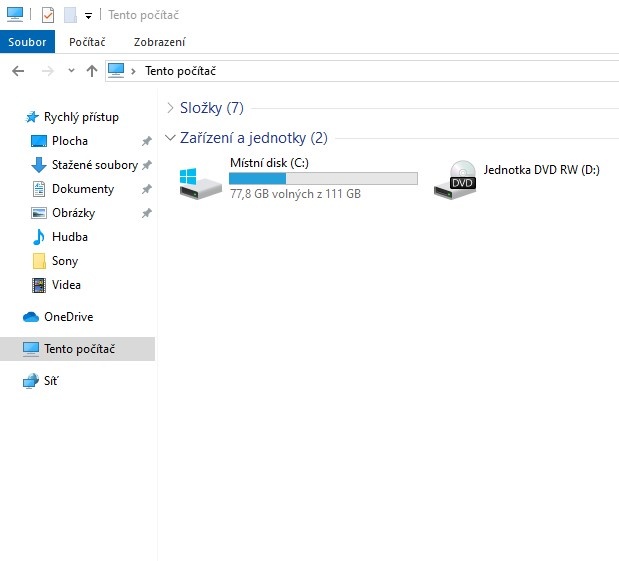This screenshot has width=619, height=561.
Task: Click the pin icon next to Dokumenty
Action: [x=146, y=189]
